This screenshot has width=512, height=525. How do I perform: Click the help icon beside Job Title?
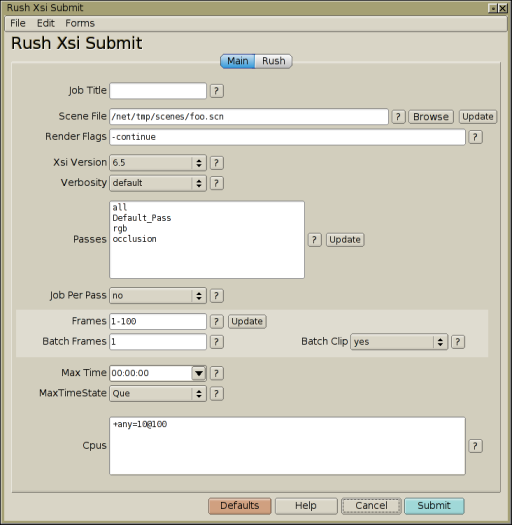coord(217,91)
